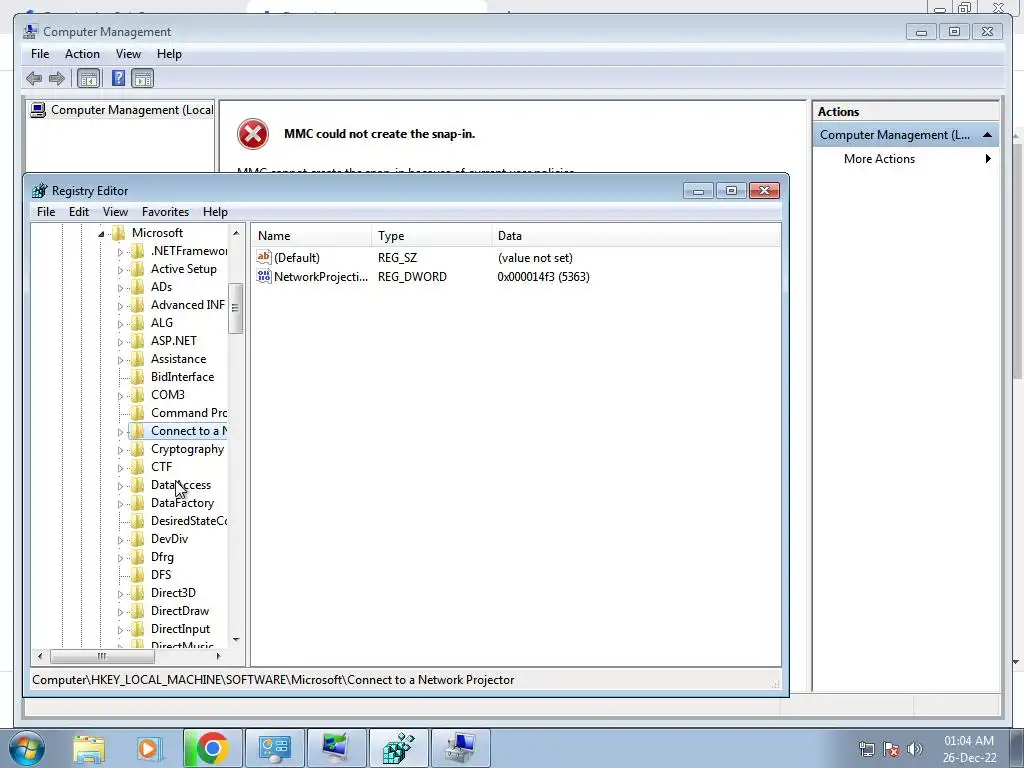This screenshot has height=768, width=1024.
Task: Open Computer Management Help menu
Action: [169, 54]
